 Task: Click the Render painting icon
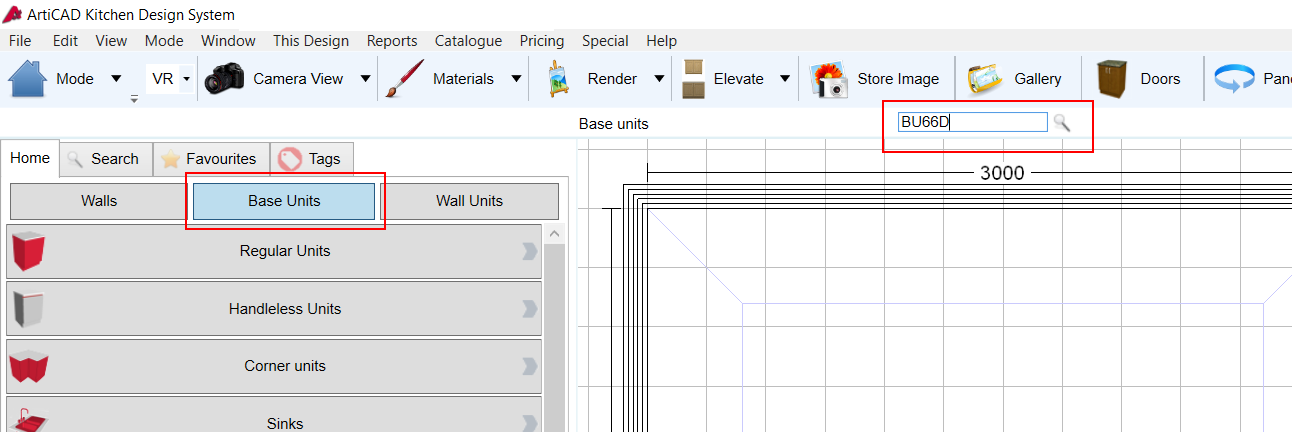[x=557, y=79]
